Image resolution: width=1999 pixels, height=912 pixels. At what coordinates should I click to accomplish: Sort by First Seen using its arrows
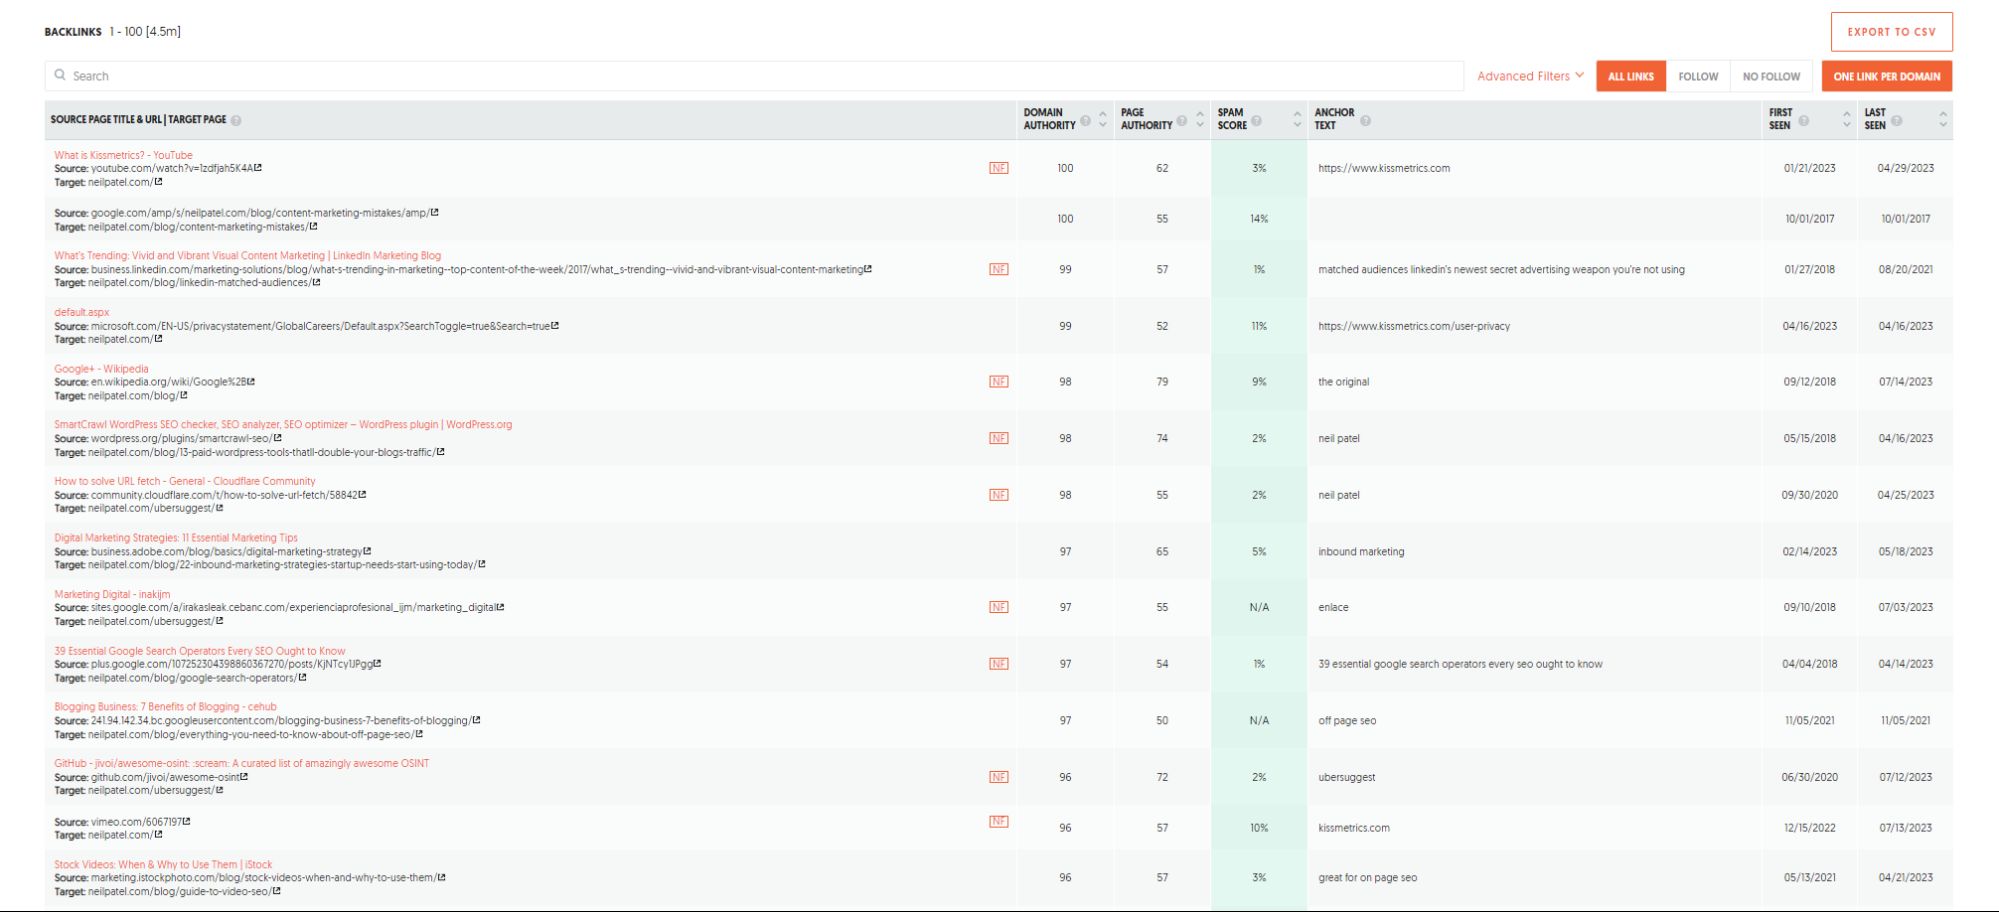[1846, 119]
